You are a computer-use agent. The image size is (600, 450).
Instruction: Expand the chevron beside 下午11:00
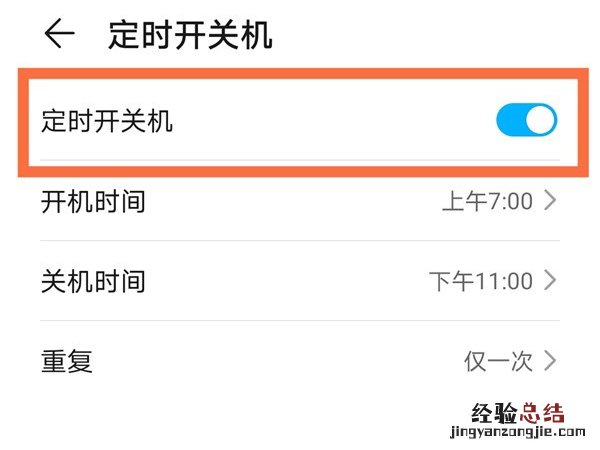click(x=550, y=281)
